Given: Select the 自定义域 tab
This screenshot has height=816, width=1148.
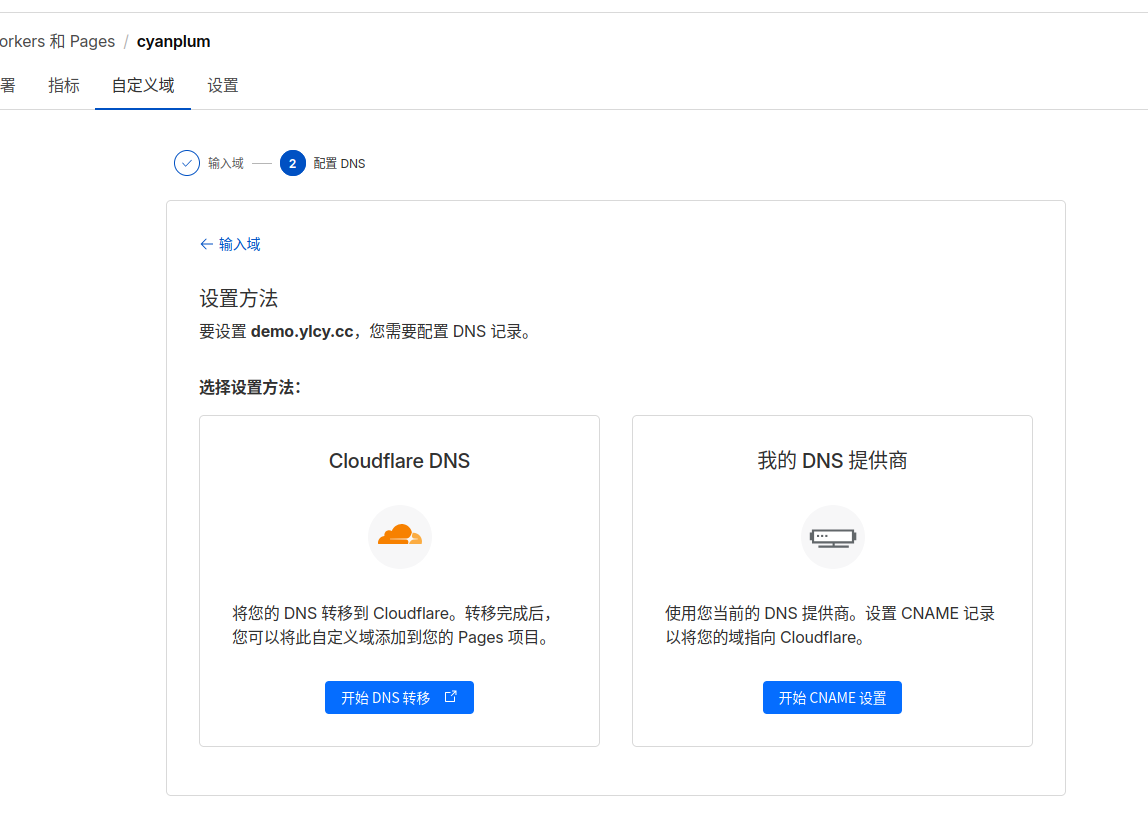Looking at the screenshot, I should [143, 86].
